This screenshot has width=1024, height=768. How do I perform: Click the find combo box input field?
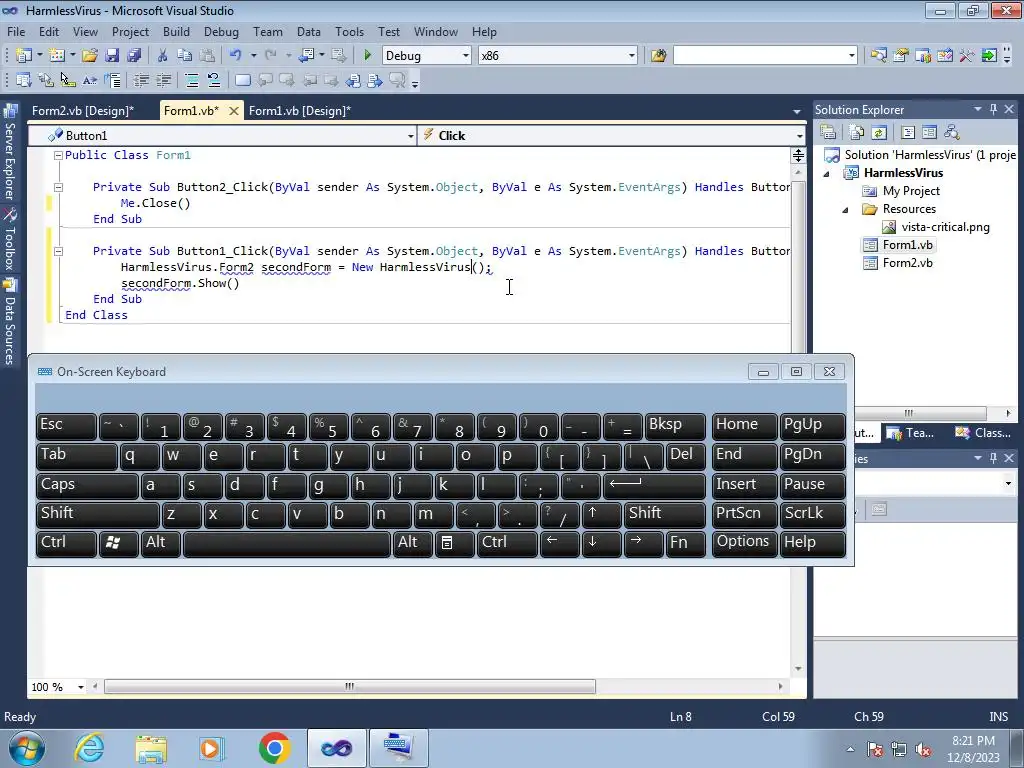(x=760, y=56)
